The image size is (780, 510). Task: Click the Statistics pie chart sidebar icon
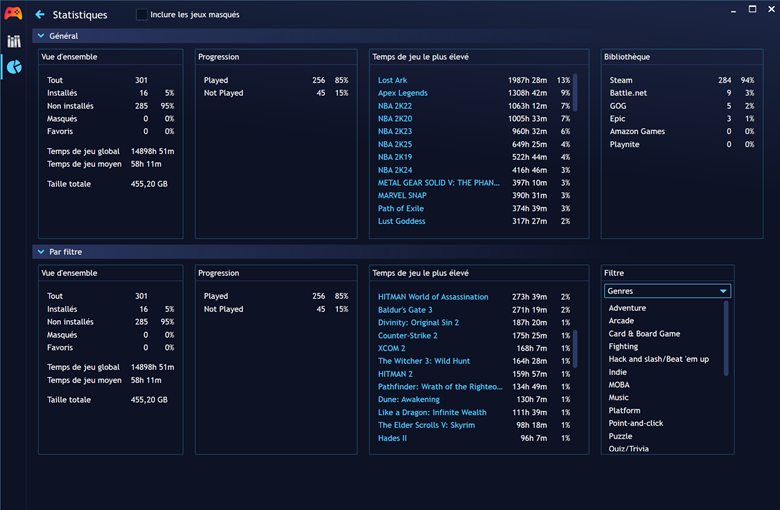13,67
